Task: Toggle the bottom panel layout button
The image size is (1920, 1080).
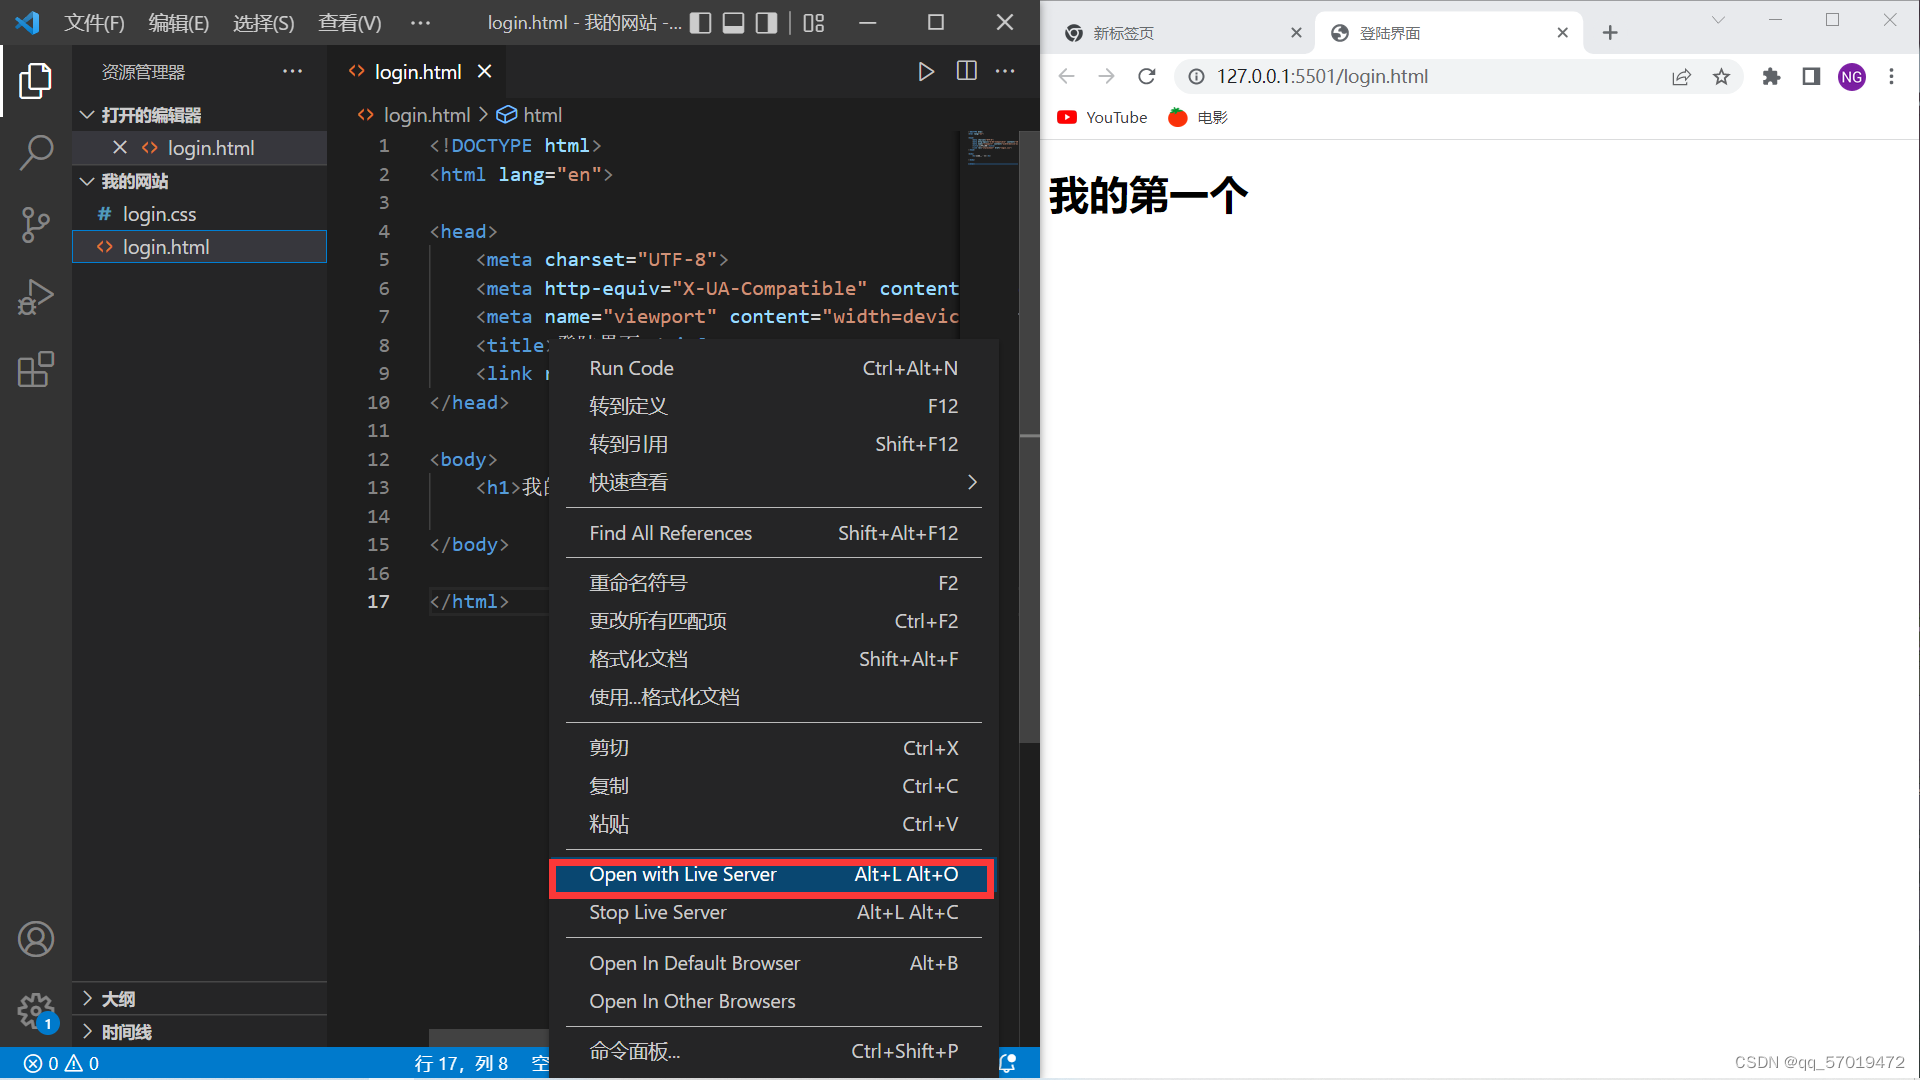Action: [x=733, y=23]
